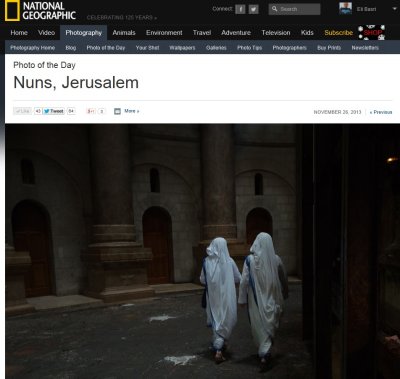Screen dimensions: 400x379
Task: Open Photographers section
Action: click(289, 48)
